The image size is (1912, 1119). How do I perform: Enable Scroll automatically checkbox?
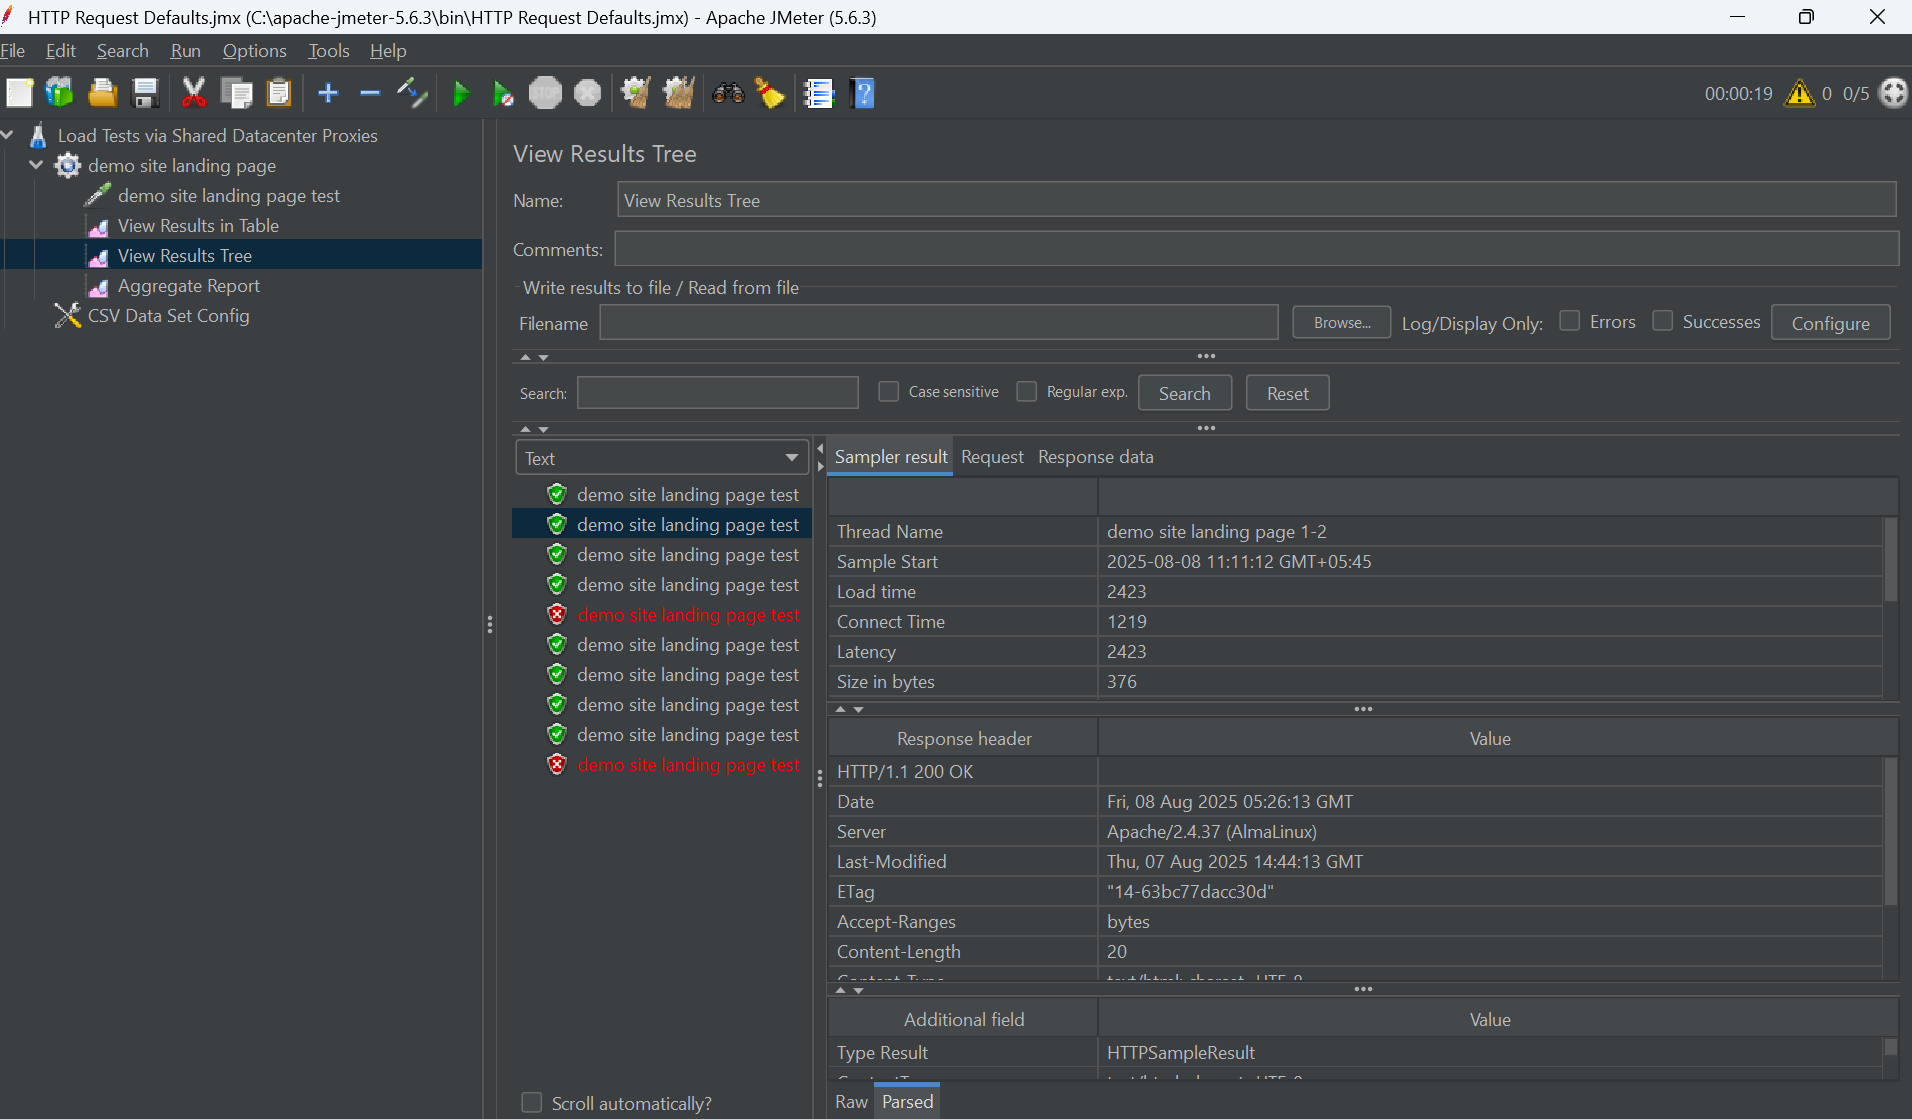pyautogui.click(x=532, y=1103)
